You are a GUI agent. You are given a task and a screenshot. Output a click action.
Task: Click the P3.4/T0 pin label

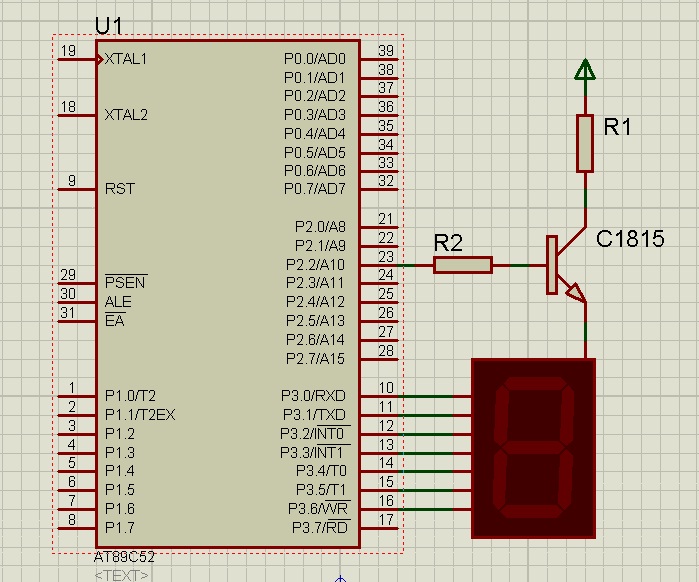tap(321, 471)
